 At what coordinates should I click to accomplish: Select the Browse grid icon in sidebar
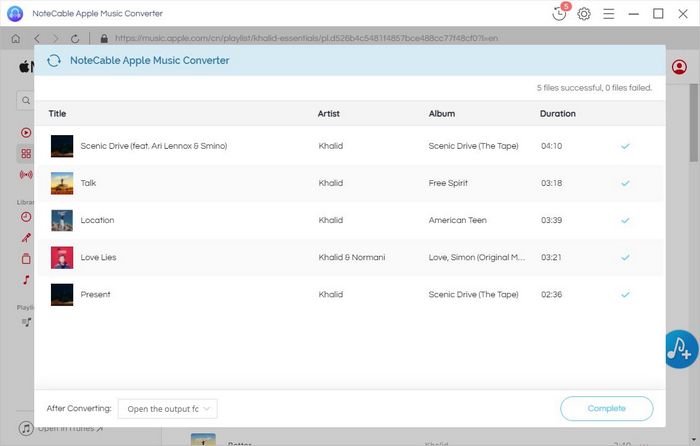[x=26, y=154]
